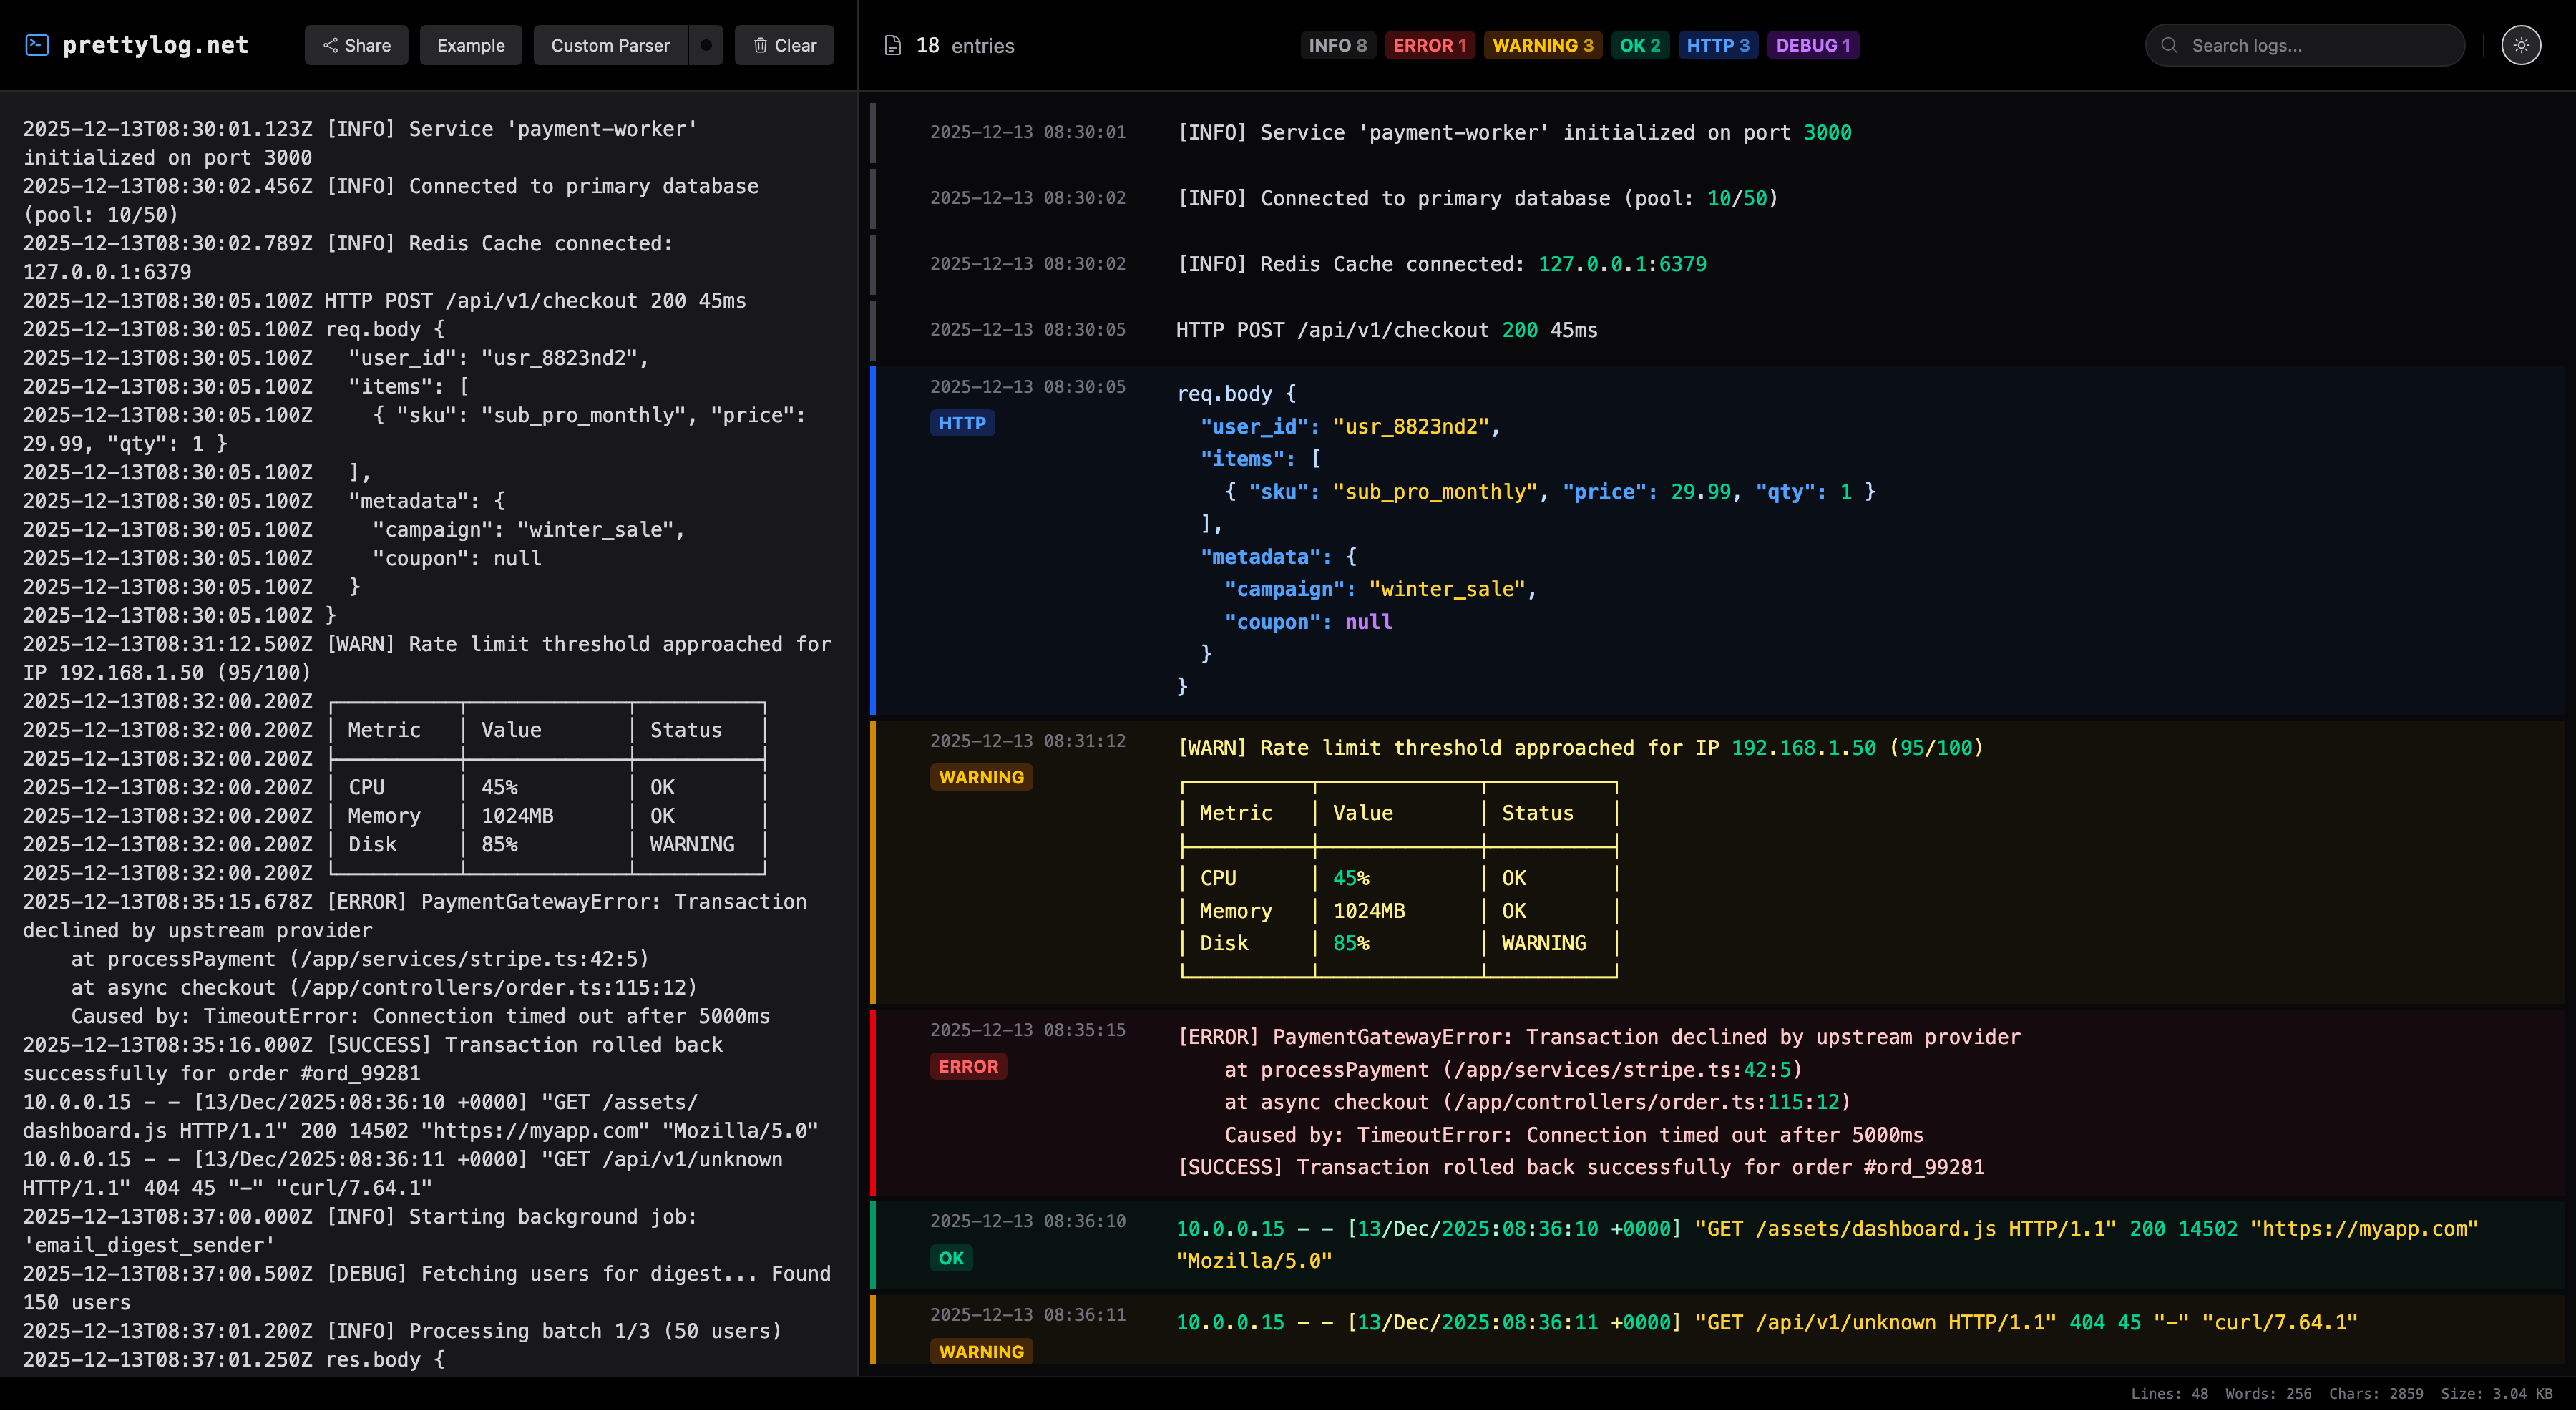Click the WARNING tag on the rate limit entry
2576x1411 pixels.
coord(981,776)
